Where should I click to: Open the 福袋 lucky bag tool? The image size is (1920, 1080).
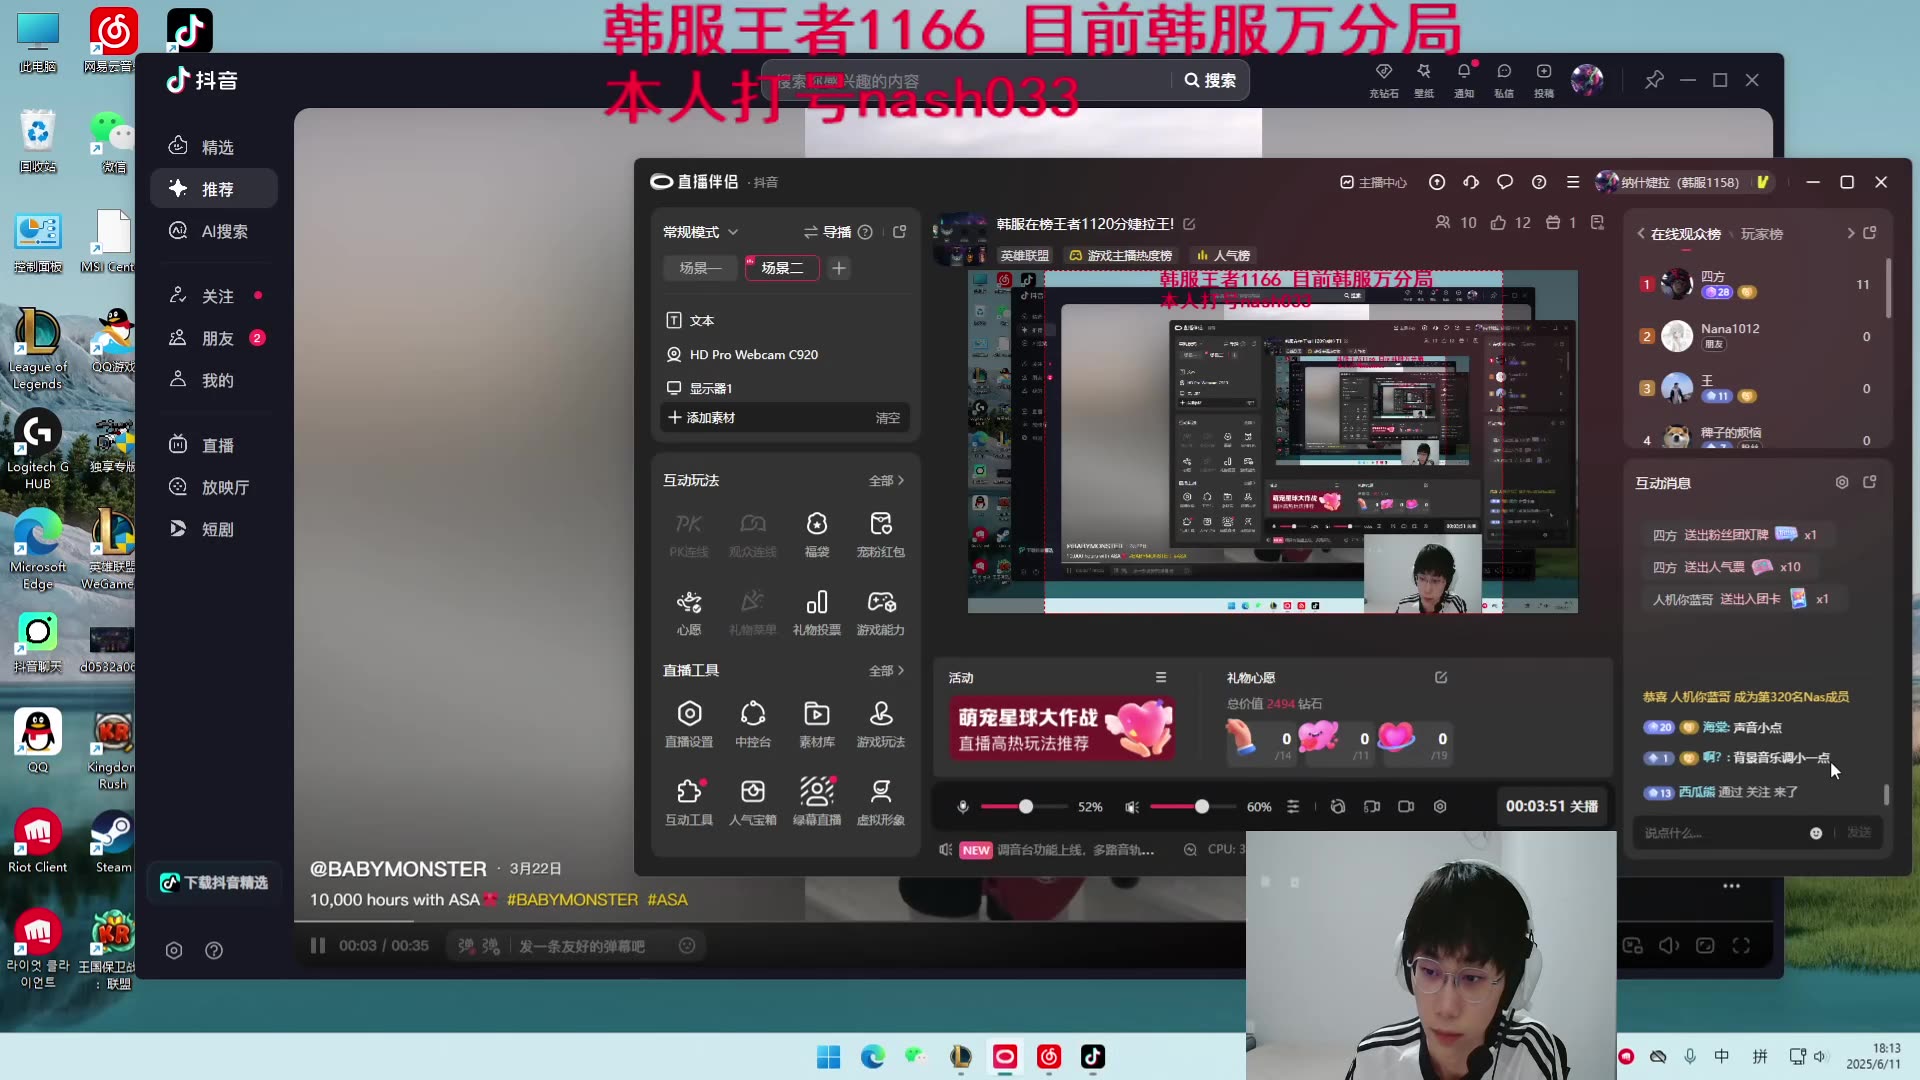pyautogui.click(x=816, y=534)
